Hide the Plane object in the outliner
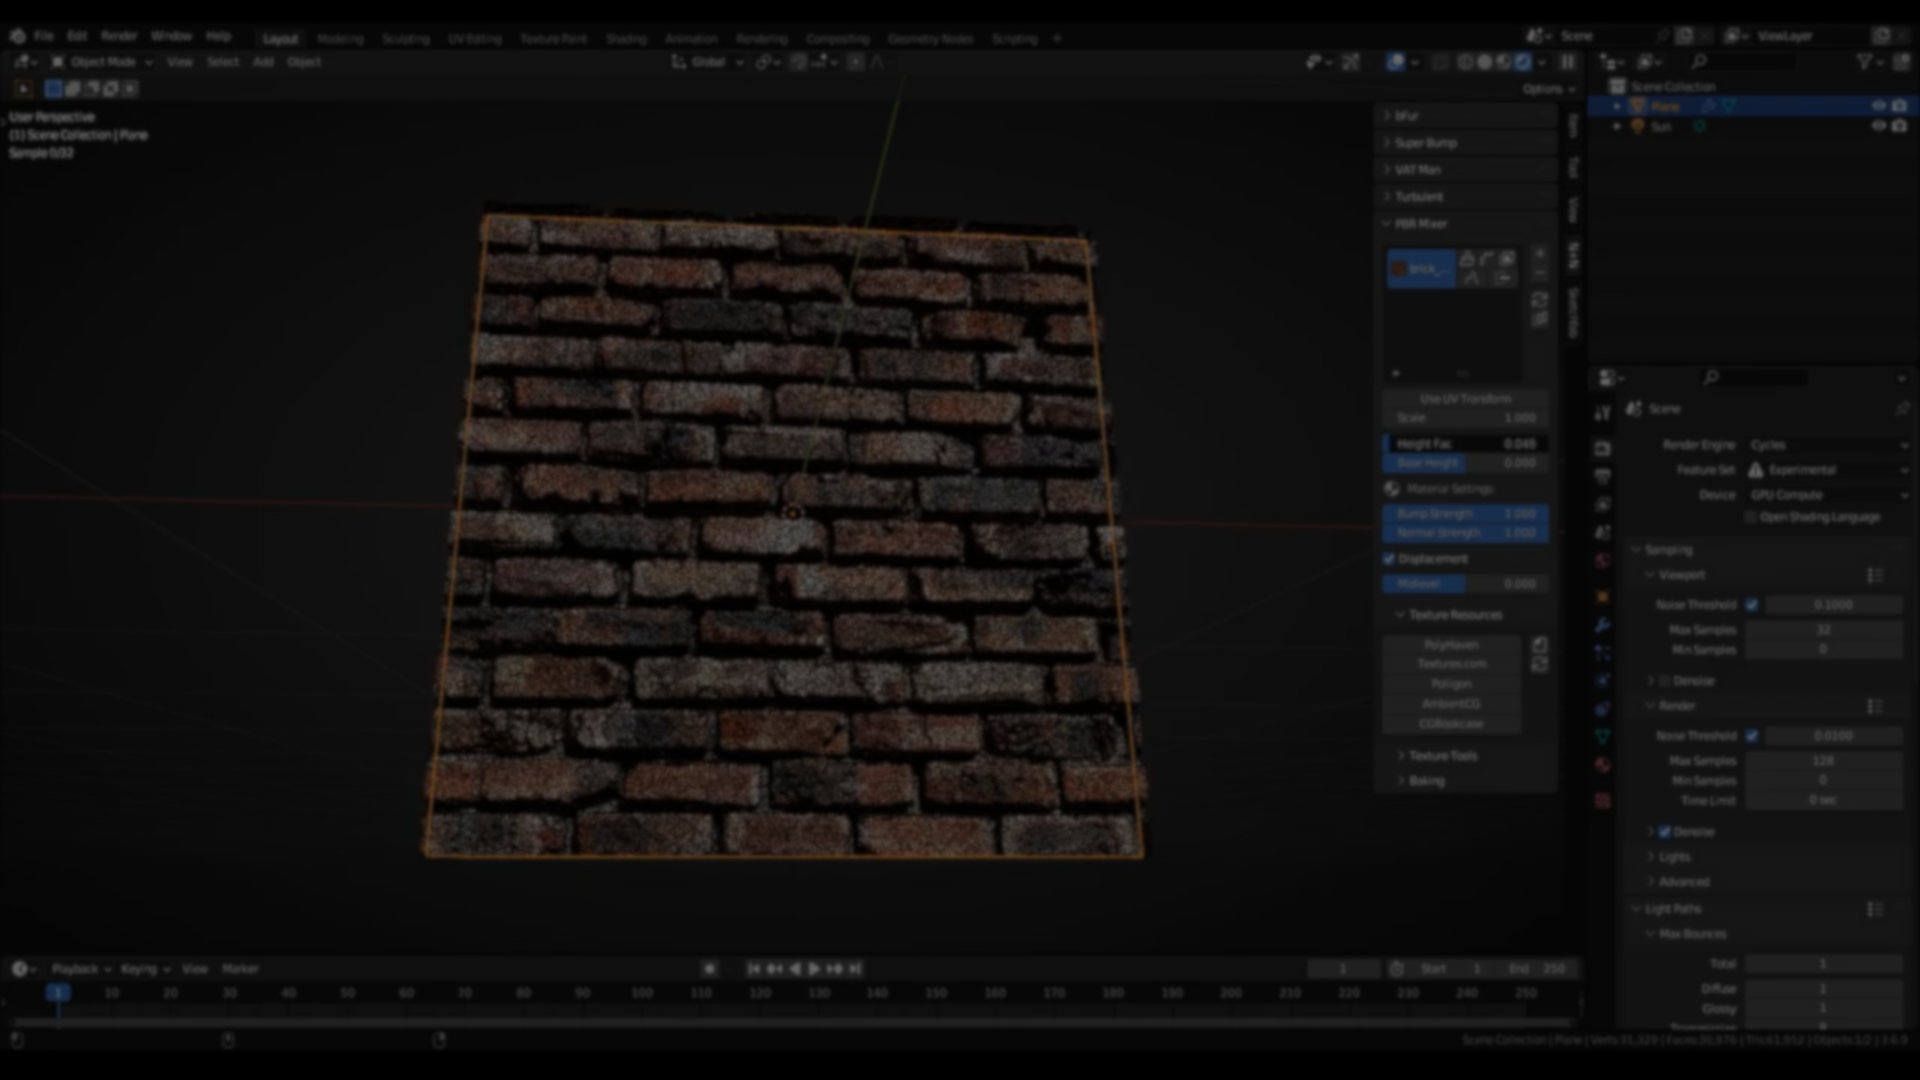Screen dimensions: 1920x1080 click(x=1878, y=106)
